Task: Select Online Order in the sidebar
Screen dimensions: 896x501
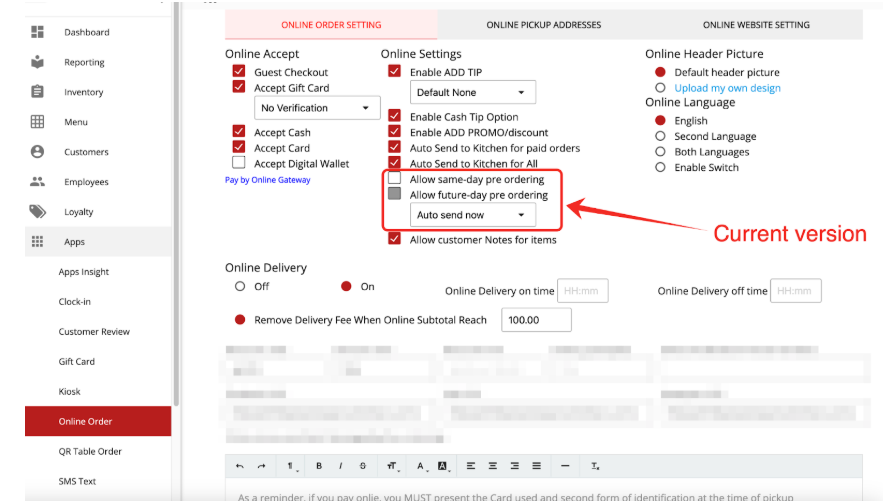Action: (x=98, y=421)
